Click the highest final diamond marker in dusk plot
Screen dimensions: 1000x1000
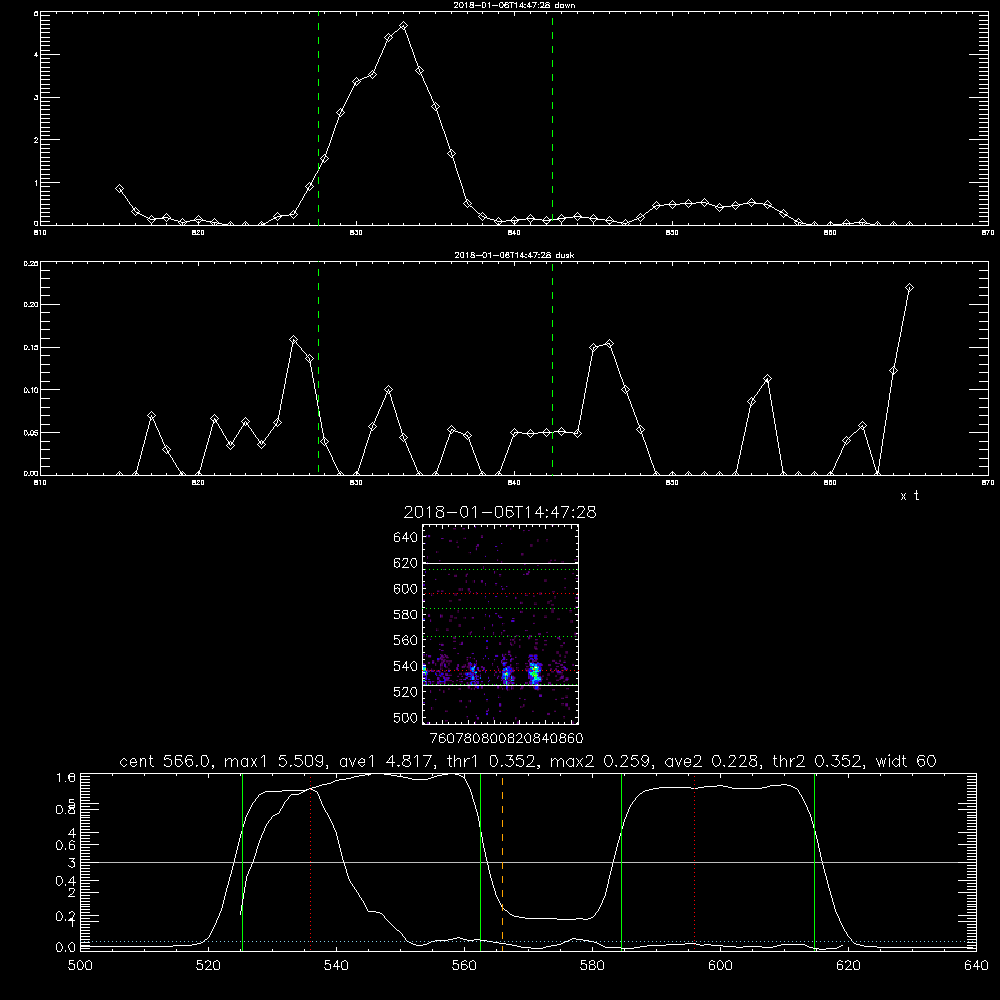[909, 288]
